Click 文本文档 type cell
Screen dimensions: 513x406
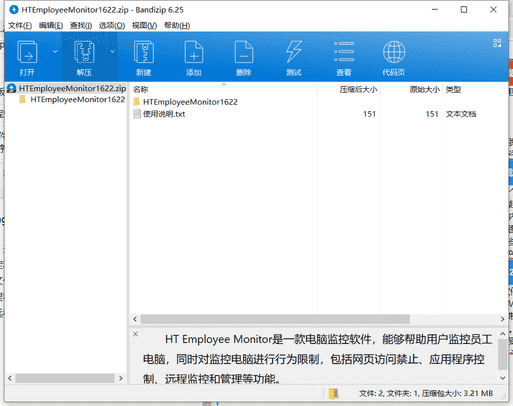point(461,114)
